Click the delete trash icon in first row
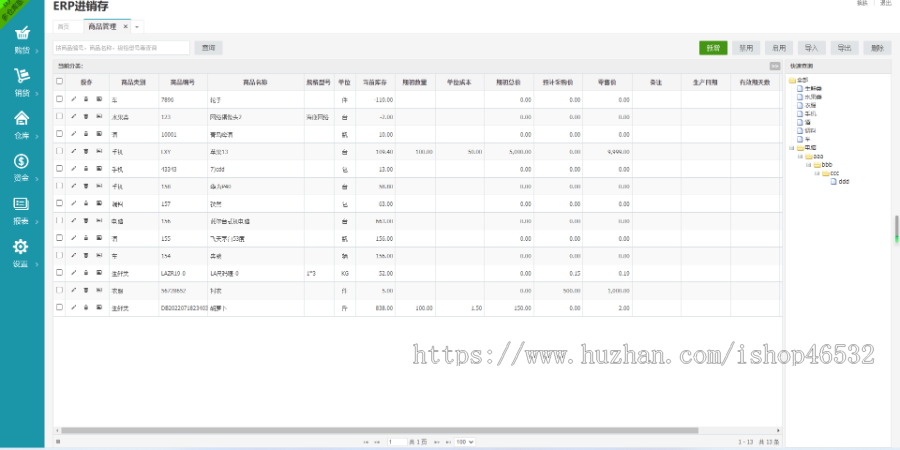Screen dimensions: 900x450 86,100
